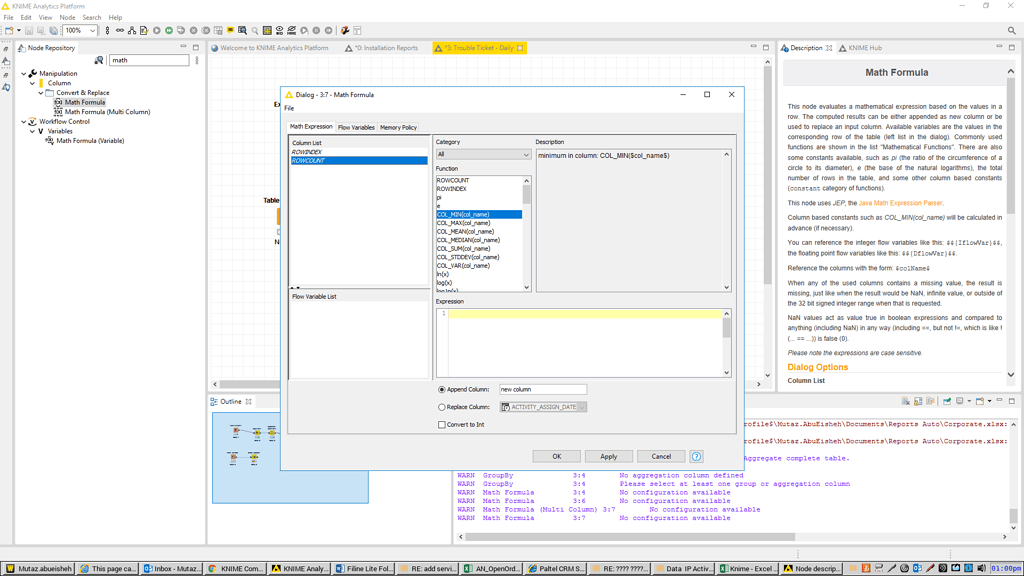Image resolution: width=1024 pixels, height=576 pixels.
Task: Switch to the KNIME Hub tab
Action: tap(860, 48)
